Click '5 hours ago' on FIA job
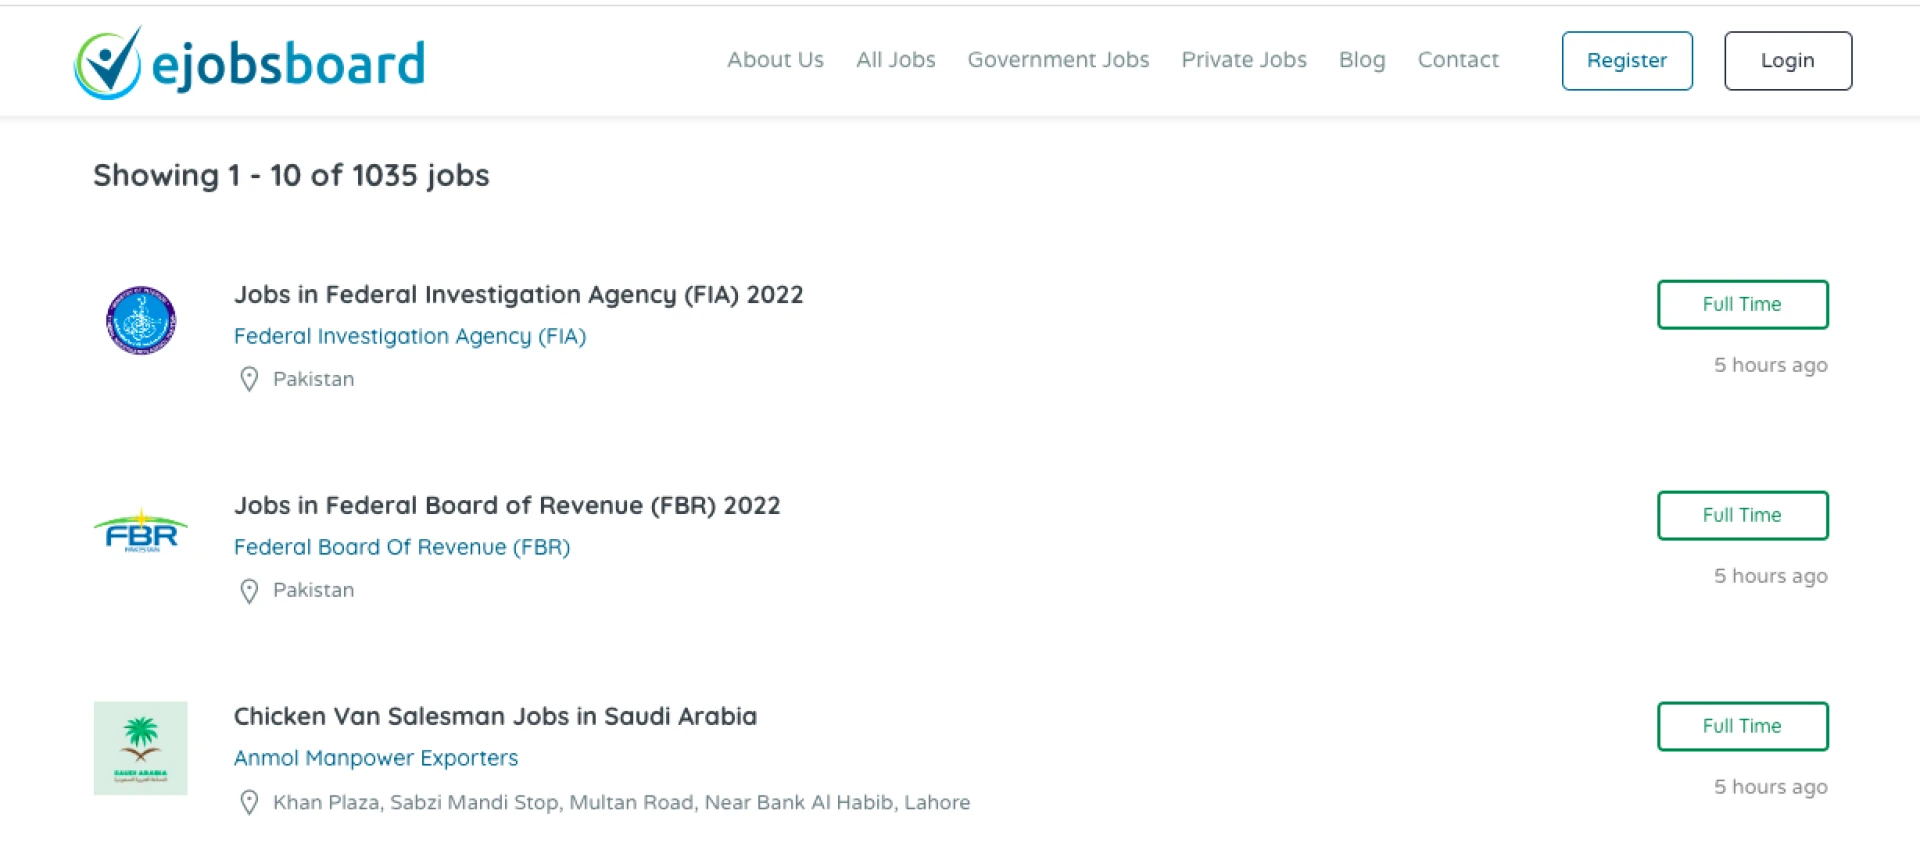 [x=1771, y=365]
